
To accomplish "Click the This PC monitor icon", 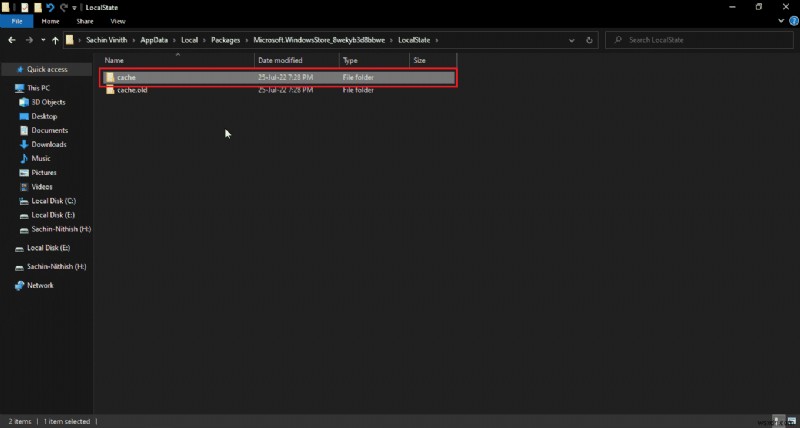I will 19,88.
